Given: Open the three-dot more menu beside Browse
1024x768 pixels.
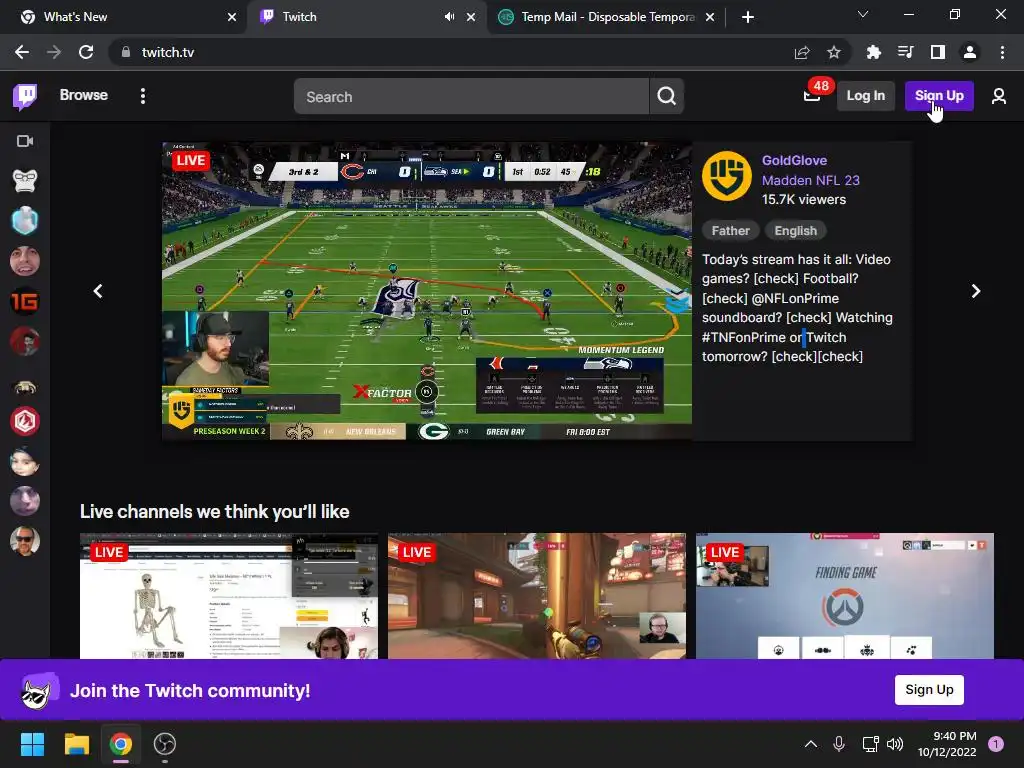Looking at the screenshot, I should coord(143,96).
